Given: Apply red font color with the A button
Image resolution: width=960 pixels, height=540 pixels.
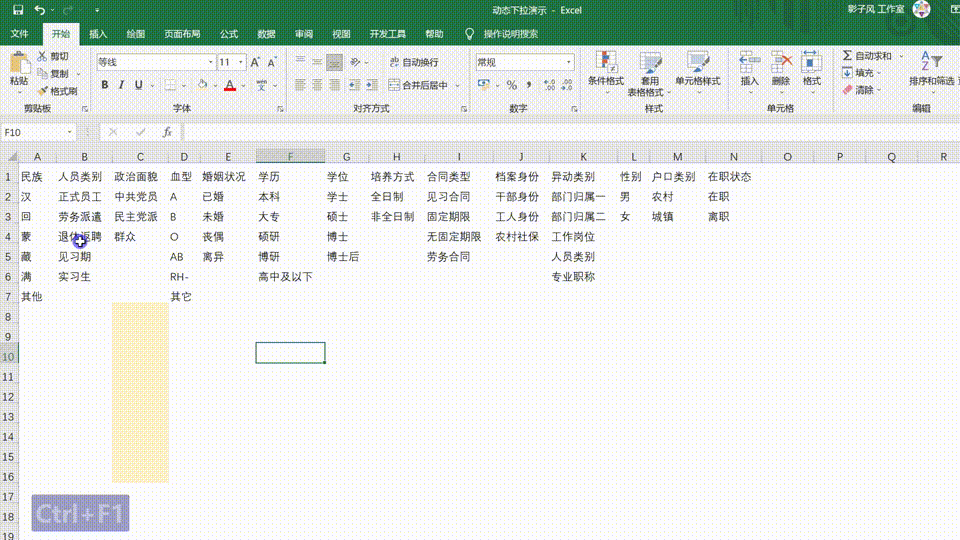Looking at the screenshot, I should coord(230,85).
